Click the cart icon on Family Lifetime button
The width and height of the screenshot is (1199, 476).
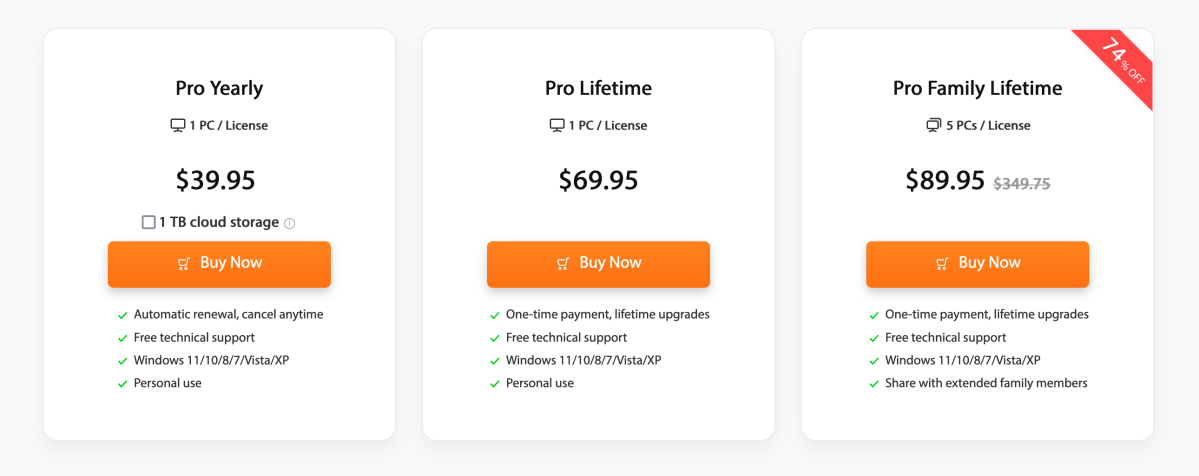tap(942, 263)
